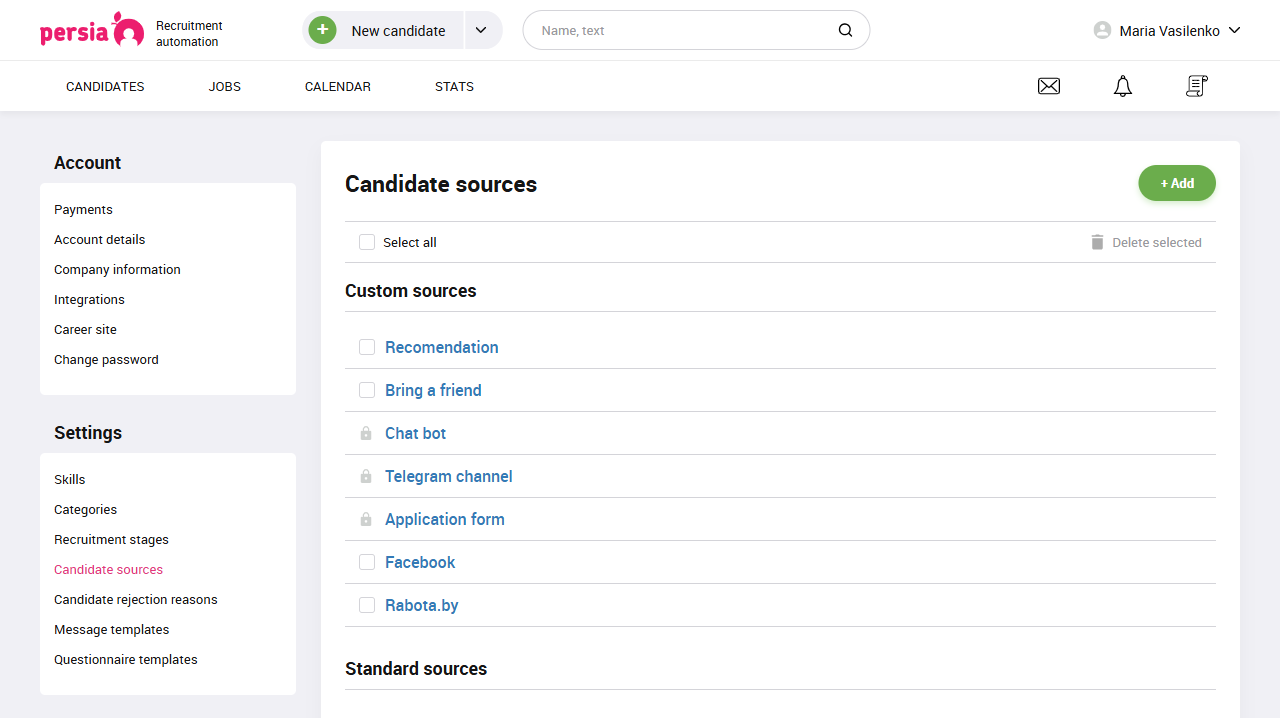Click the green + Add button
The image size is (1280, 718).
[1177, 183]
